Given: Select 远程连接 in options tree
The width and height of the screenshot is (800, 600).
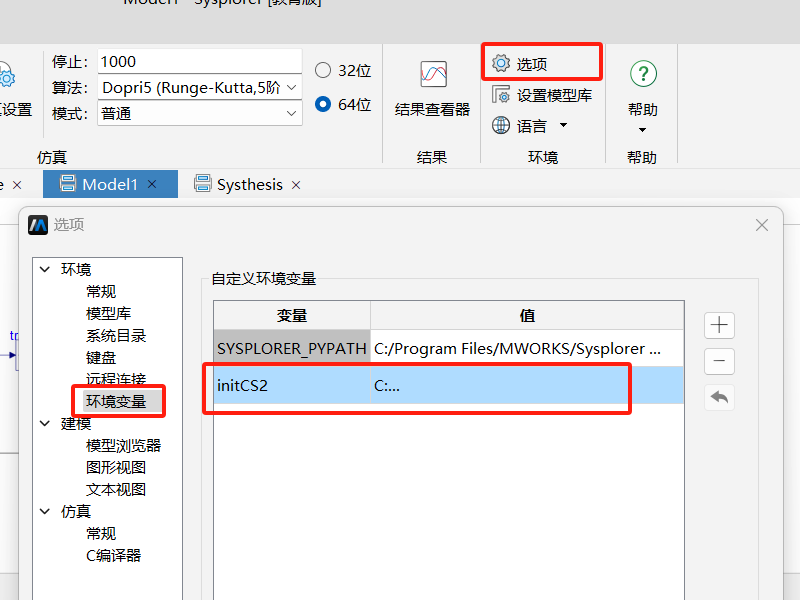Looking at the screenshot, I should [x=116, y=379].
